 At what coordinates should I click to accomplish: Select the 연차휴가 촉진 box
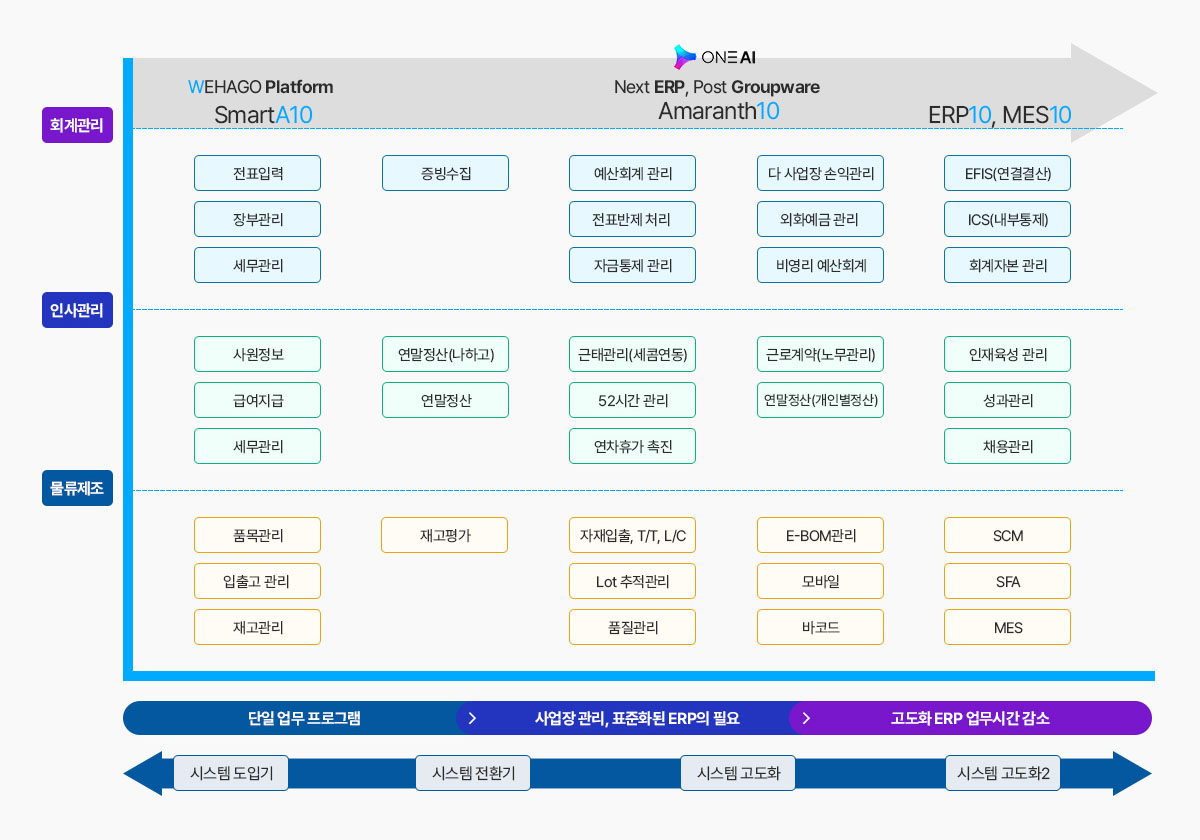tap(632, 446)
